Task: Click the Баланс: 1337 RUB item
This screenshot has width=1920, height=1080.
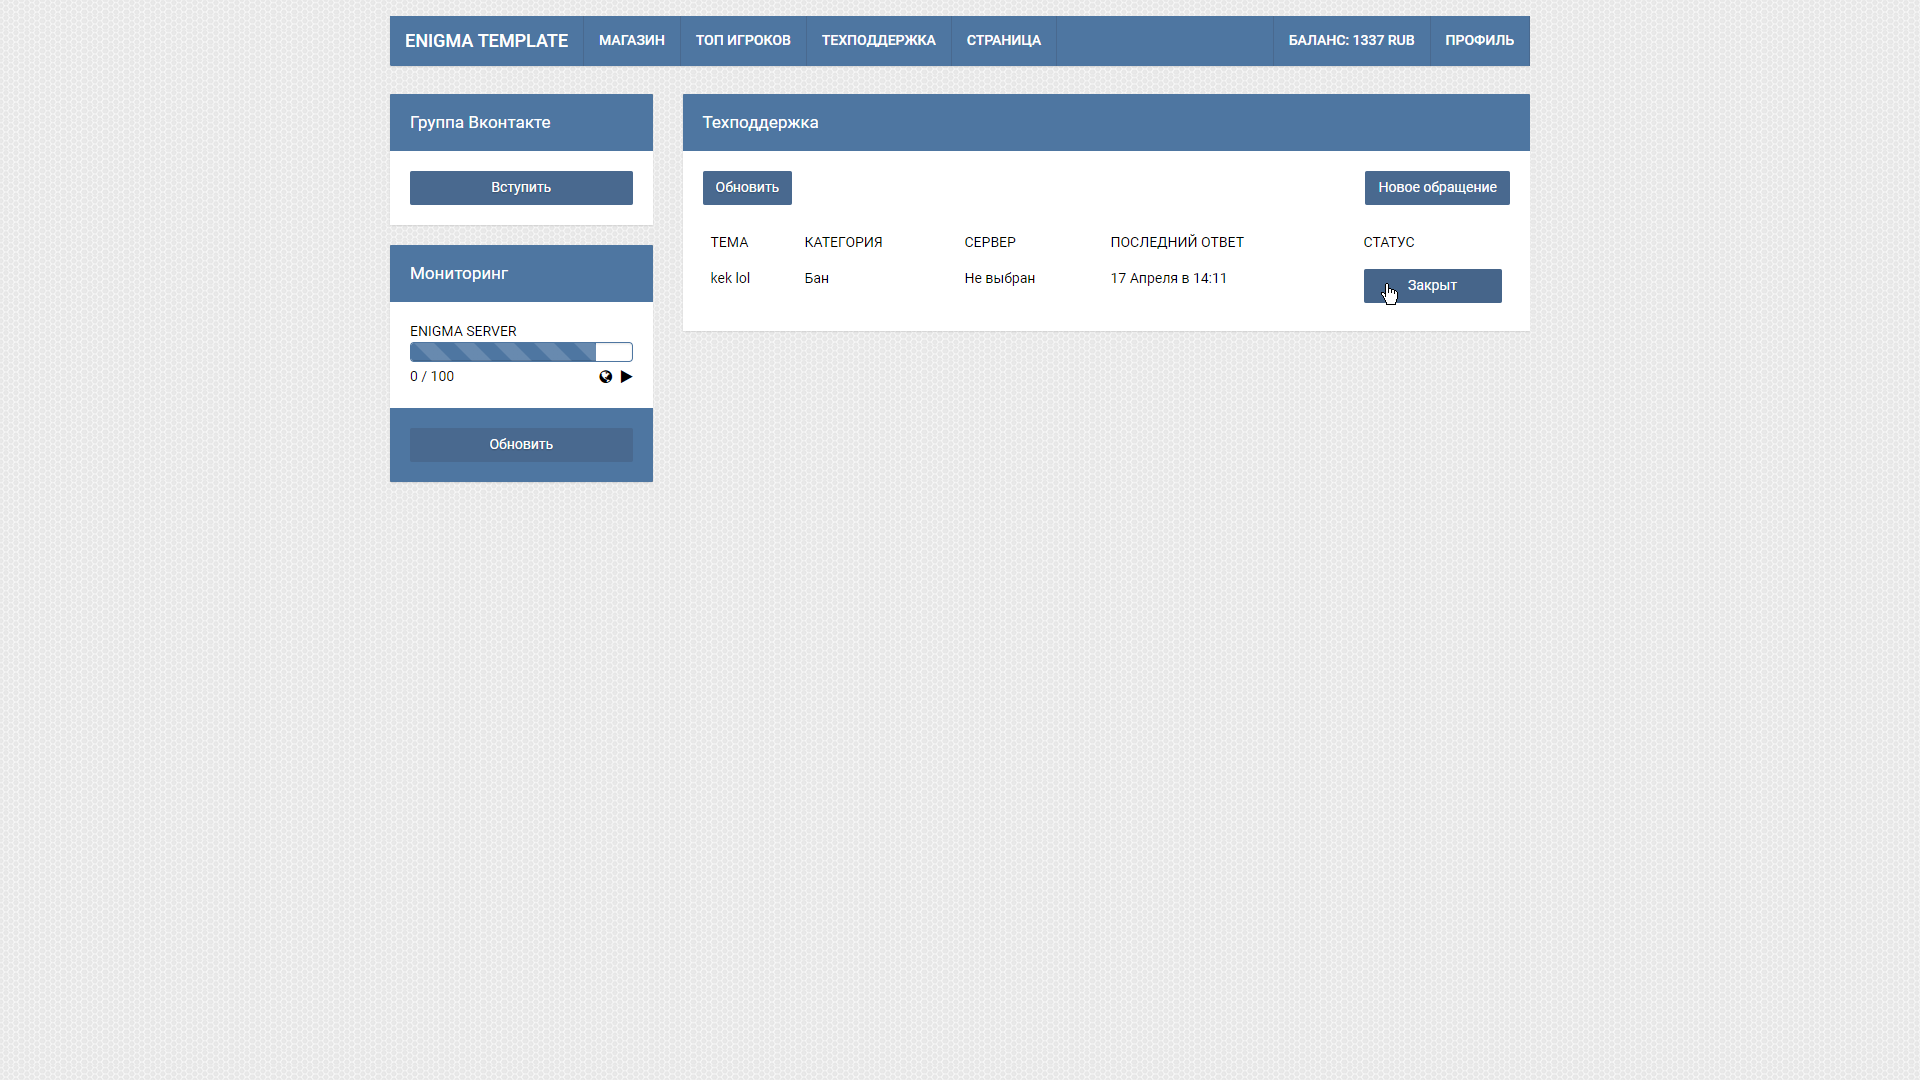Action: [1351, 41]
